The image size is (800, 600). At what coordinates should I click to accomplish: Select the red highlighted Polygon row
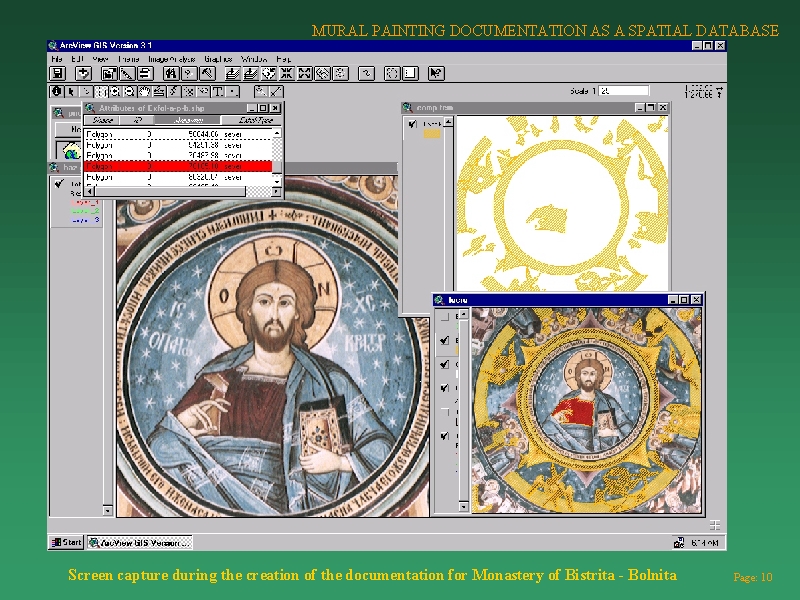pos(178,166)
